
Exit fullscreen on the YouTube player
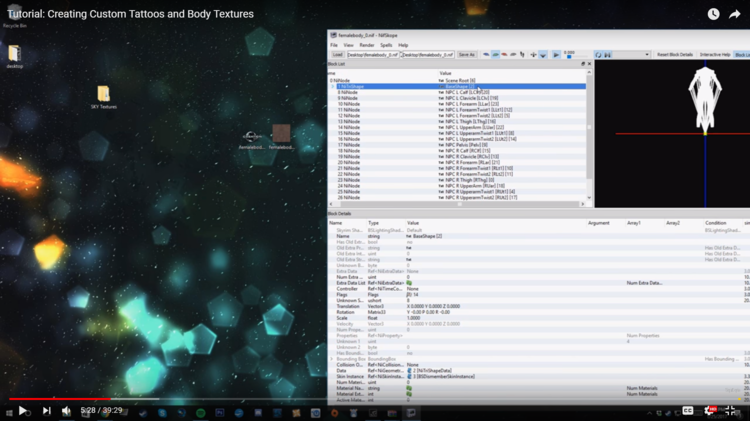click(730, 410)
